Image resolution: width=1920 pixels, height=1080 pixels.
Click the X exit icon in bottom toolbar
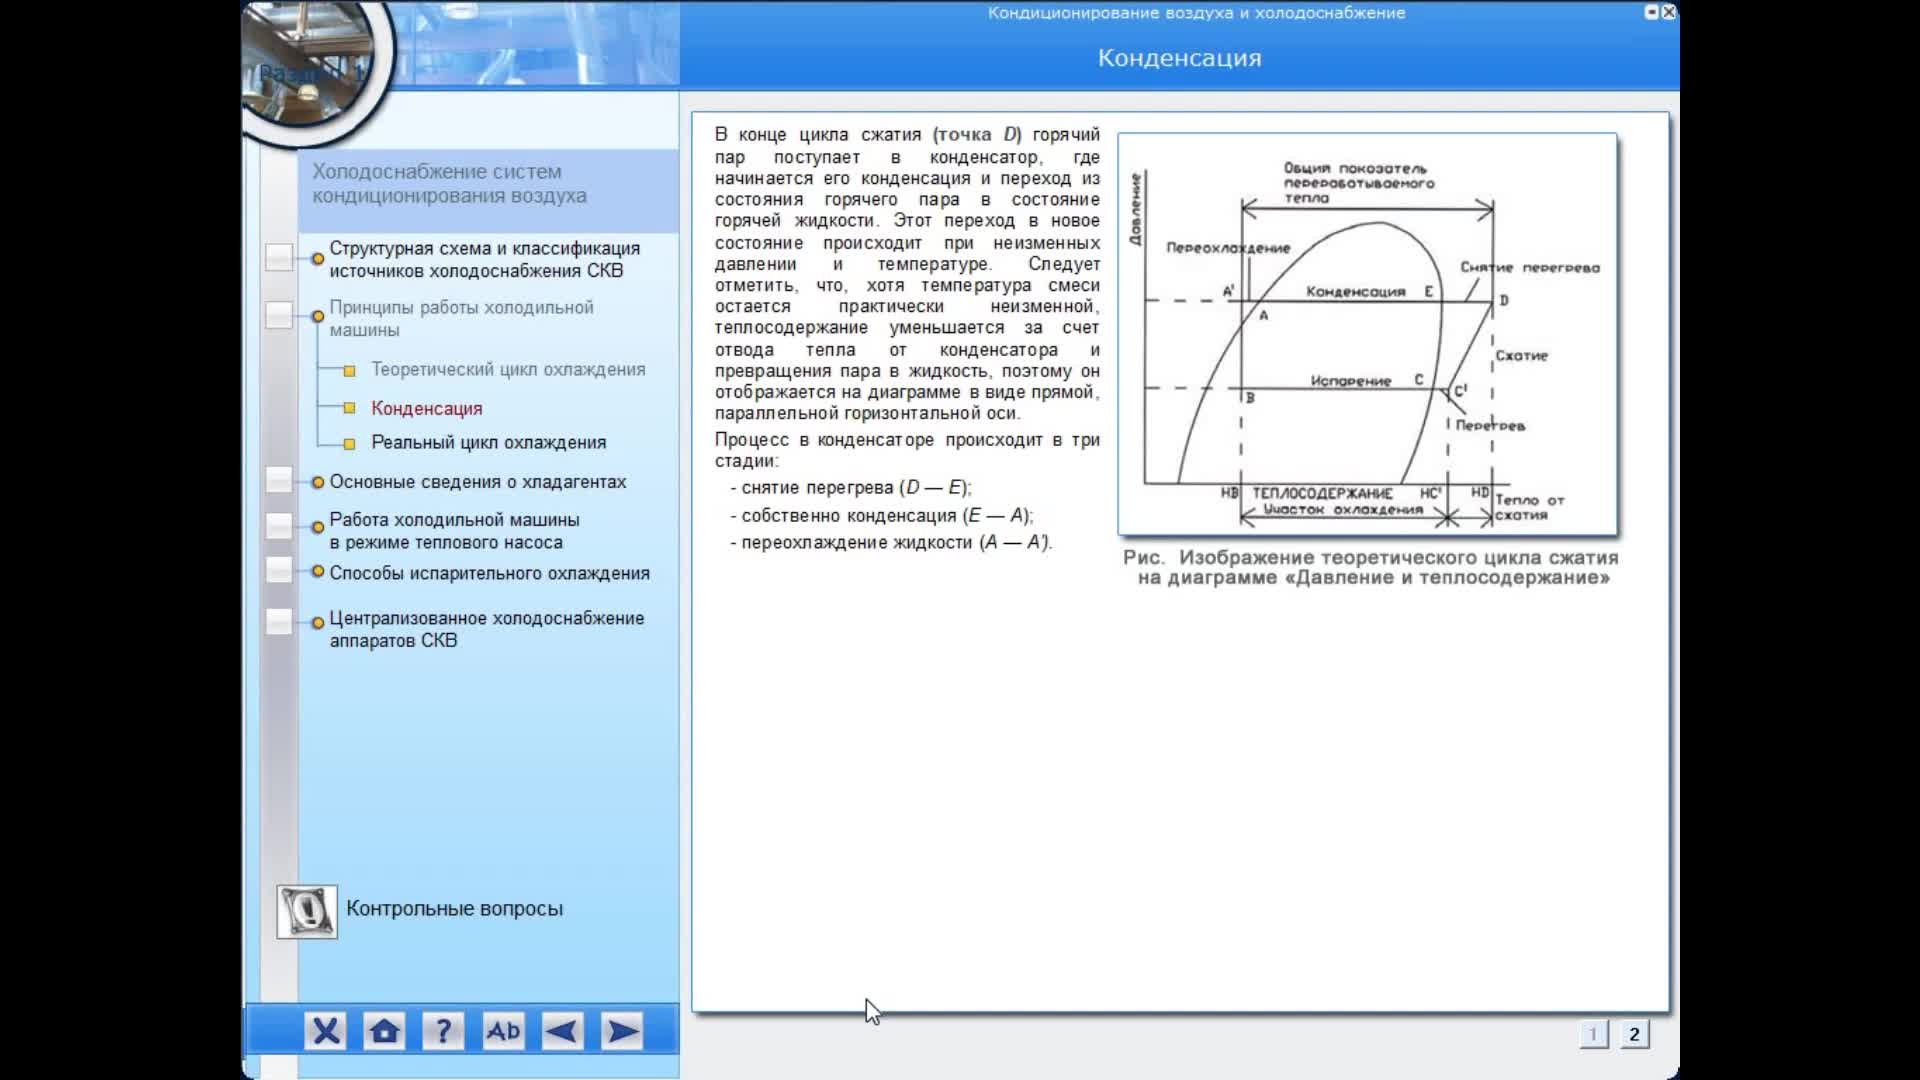325,1031
